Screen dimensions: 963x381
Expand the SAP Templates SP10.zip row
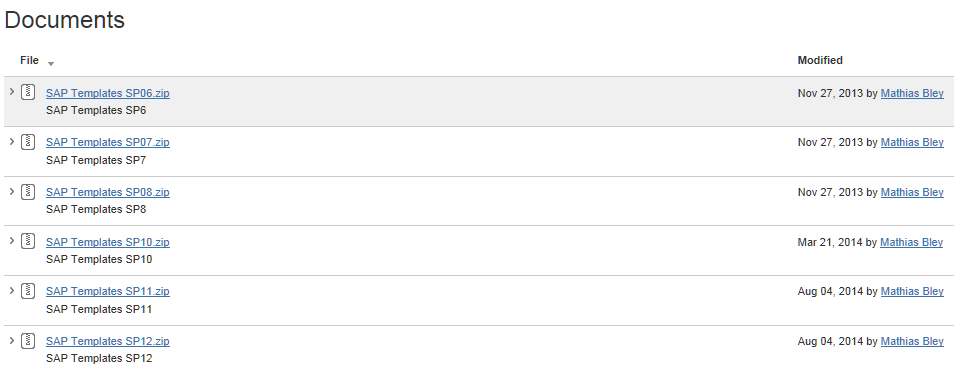pos(12,240)
